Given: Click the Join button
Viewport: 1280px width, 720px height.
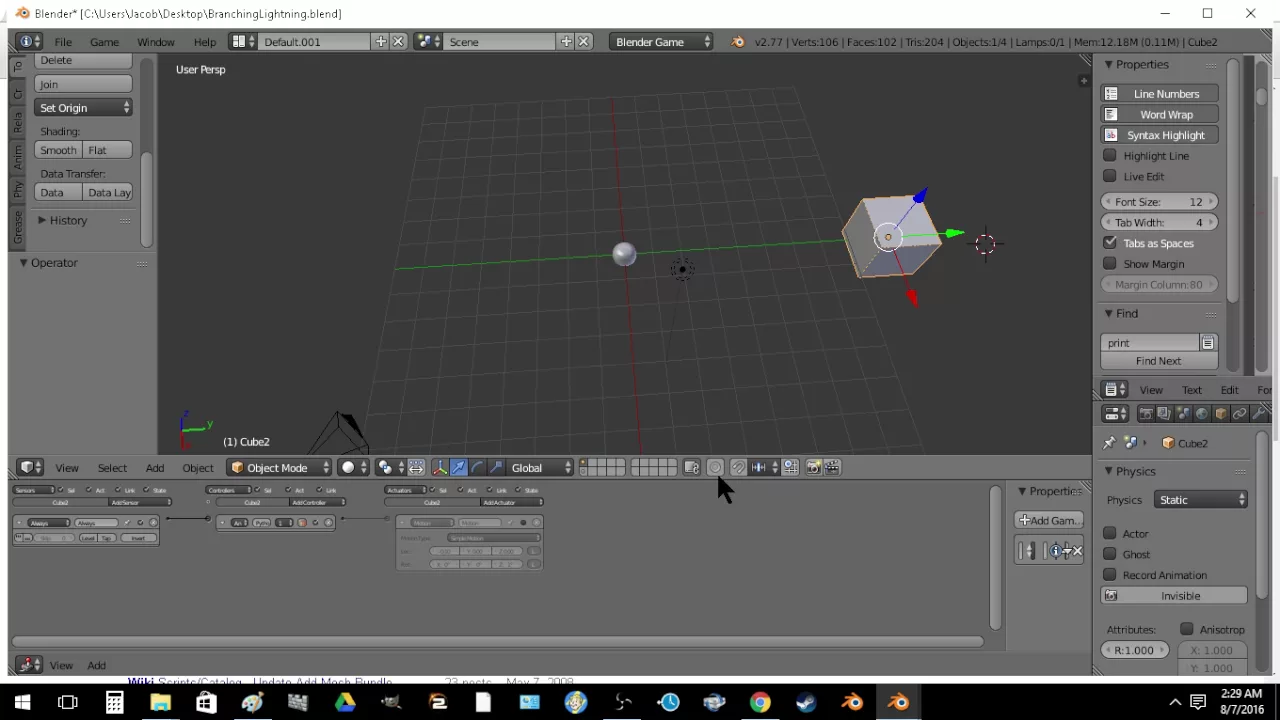Looking at the screenshot, I should pos(84,84).
